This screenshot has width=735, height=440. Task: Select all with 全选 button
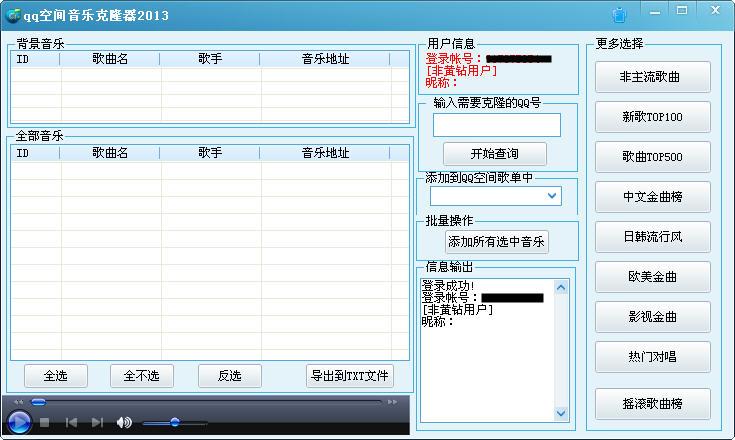click(56, 376)
